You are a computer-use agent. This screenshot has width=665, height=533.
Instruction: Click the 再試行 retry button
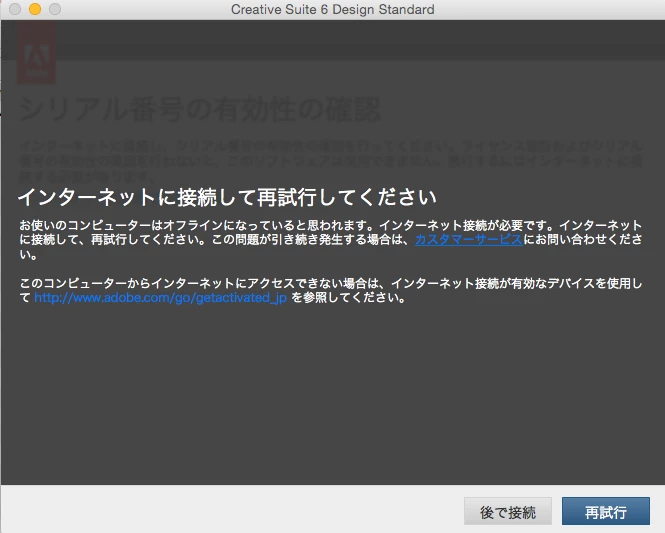[x=606, y=511]
